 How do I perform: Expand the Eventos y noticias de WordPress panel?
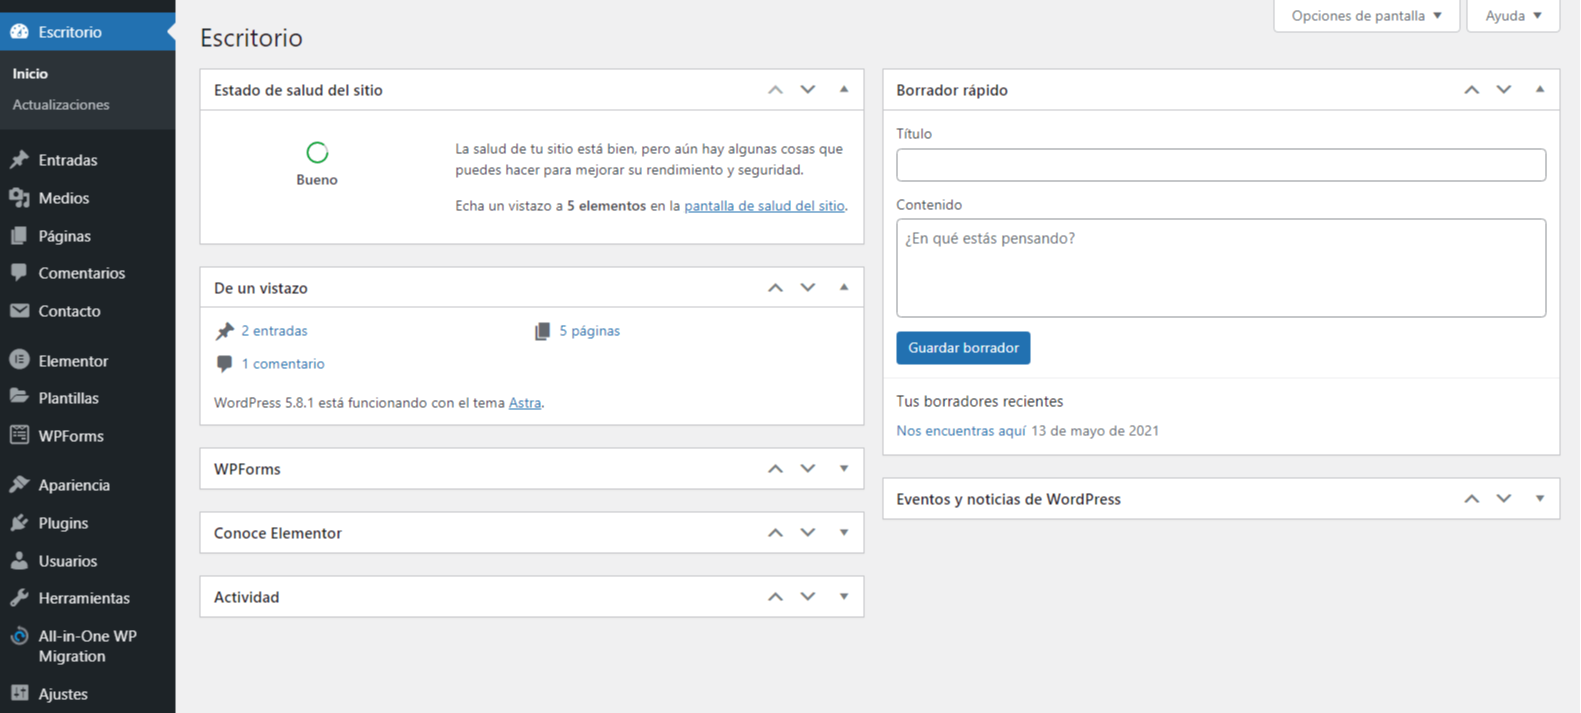(x=1540, y=499)
